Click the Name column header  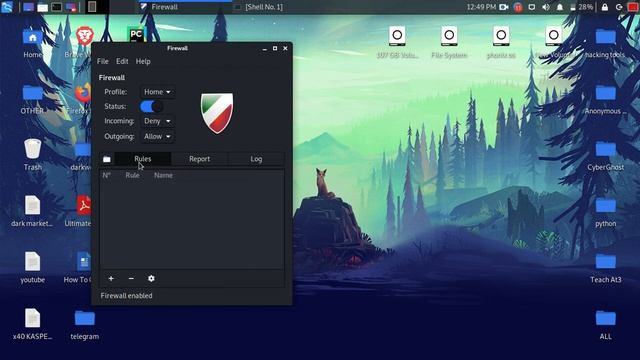pyautogui.click(x=163, y=175)
